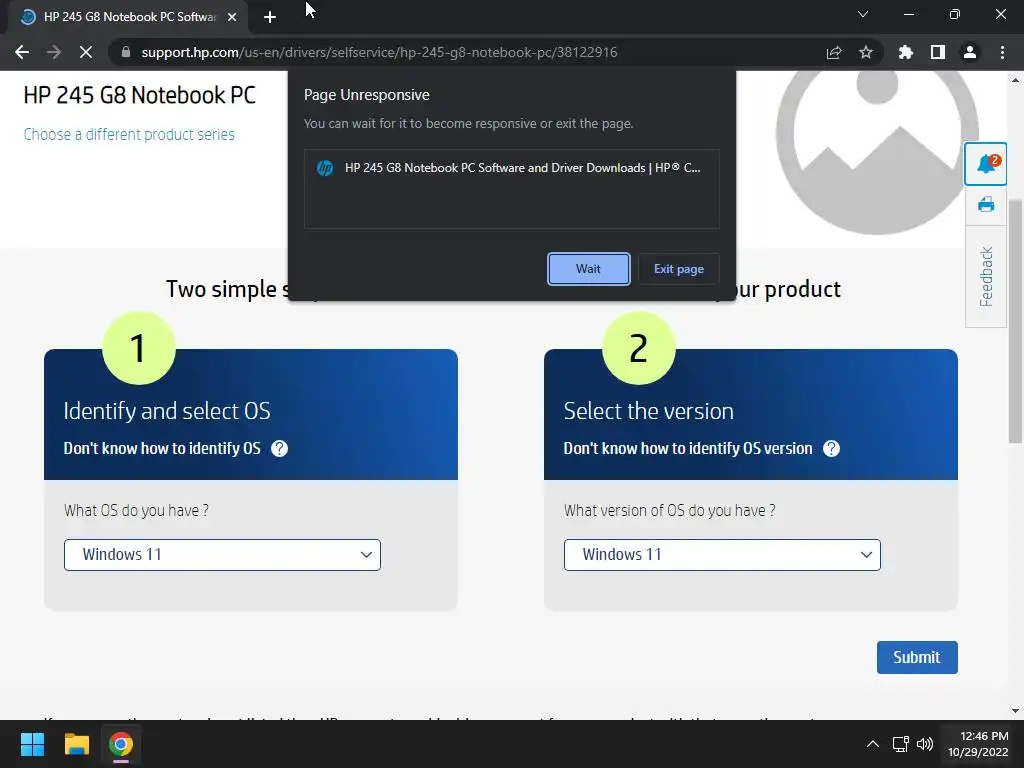Click the browser back arrow

[22, 52]
